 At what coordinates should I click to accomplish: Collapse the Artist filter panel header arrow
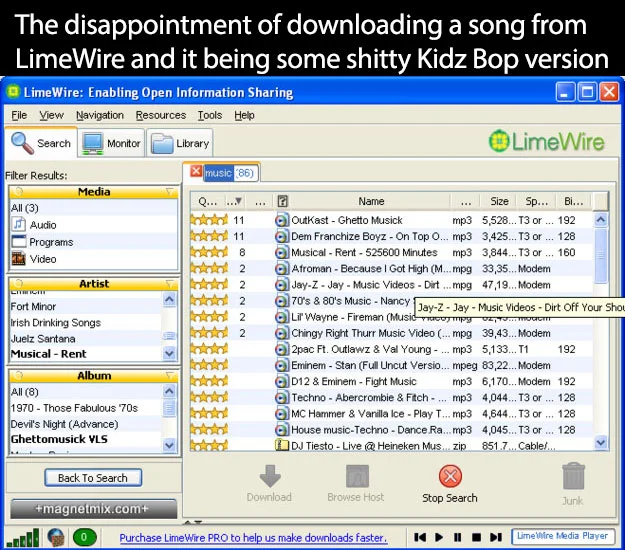pyautogui.click(x=170, y=284)
